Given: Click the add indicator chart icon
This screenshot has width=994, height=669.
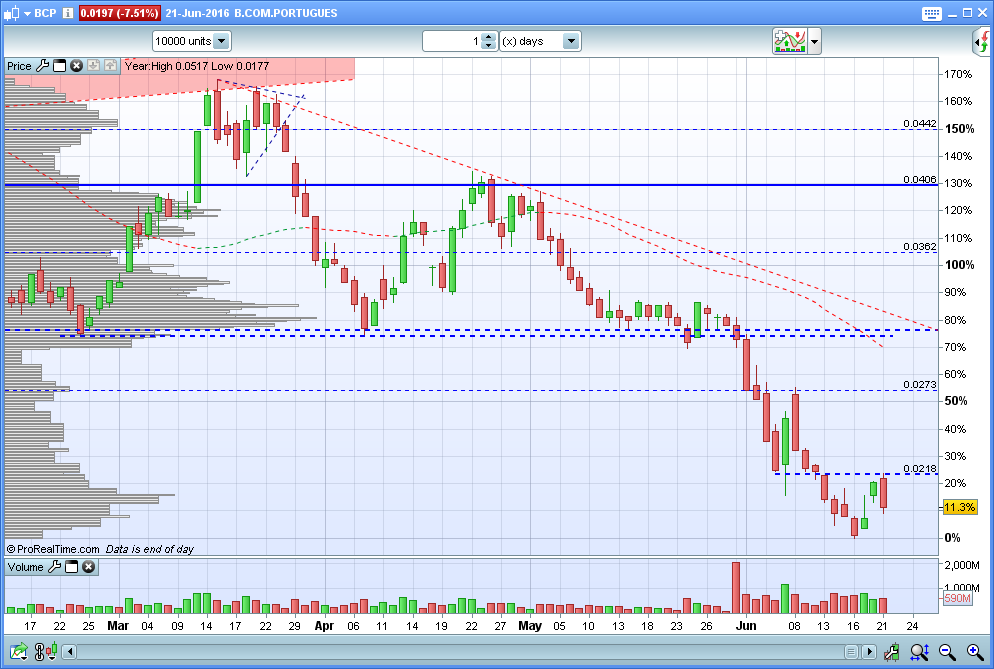Looking at the screenshot, I should pyautogui.click(x=789, y=41).
